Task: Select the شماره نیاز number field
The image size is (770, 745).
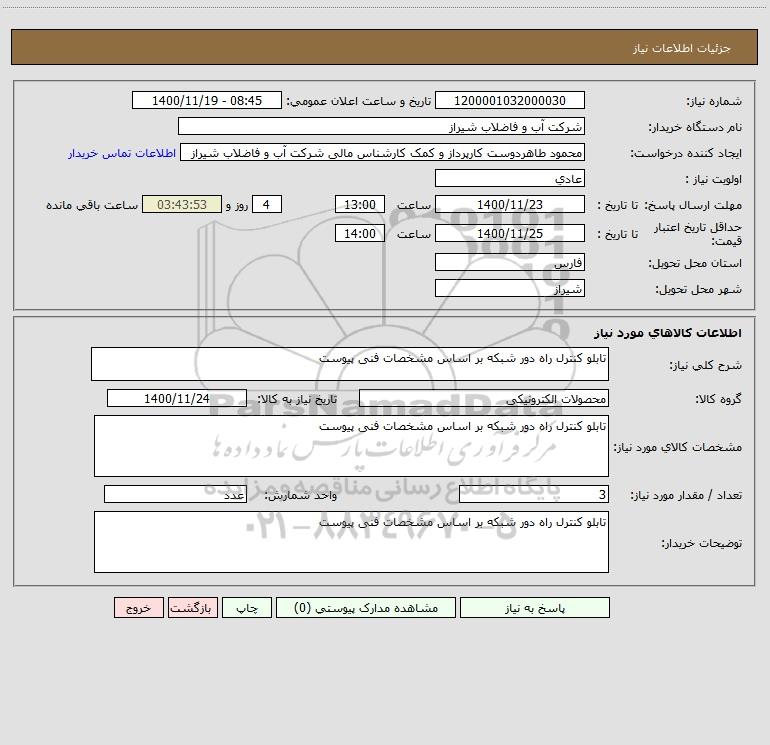Action: click(510, 100)
